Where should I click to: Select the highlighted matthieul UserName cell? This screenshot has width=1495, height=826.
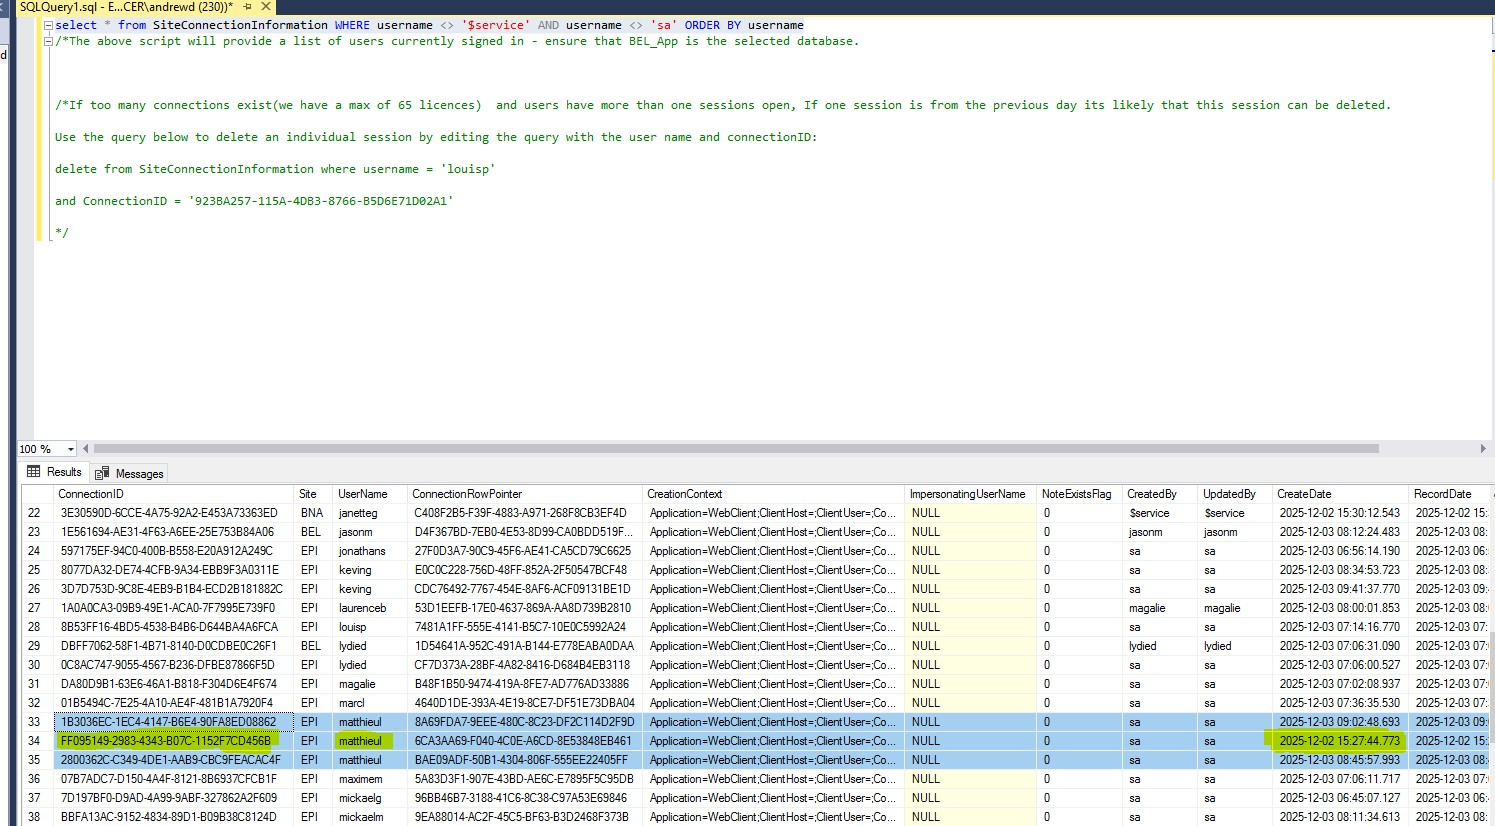[360, 741]
